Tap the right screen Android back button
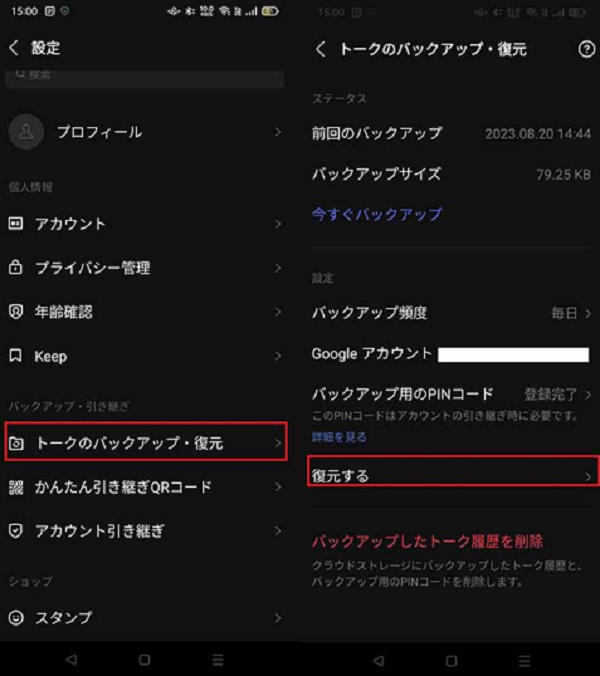 point(378,660)
